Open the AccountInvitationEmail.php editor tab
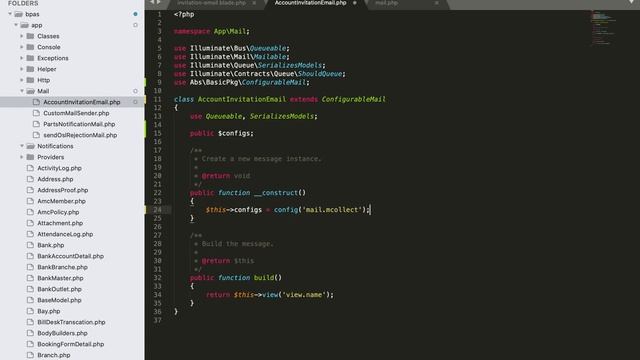The width and height of the screenshot is (640, 360). click(x=310, y=3)
